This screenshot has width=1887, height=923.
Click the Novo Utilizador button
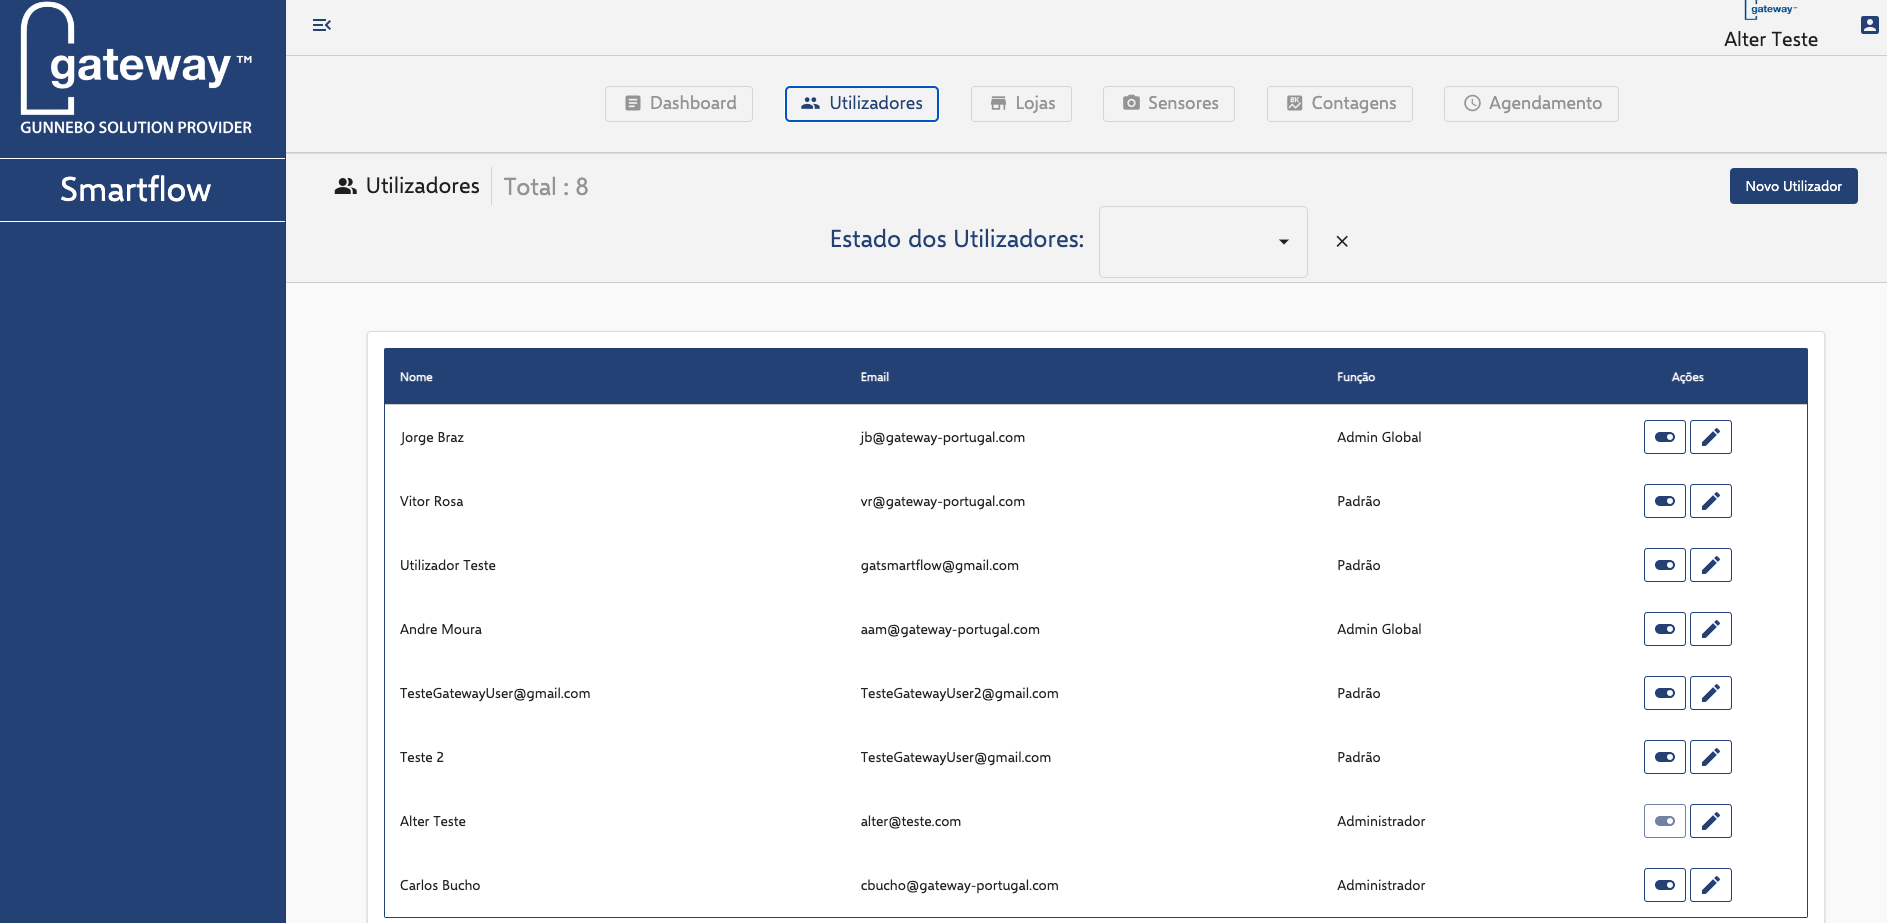(1793, 186)
